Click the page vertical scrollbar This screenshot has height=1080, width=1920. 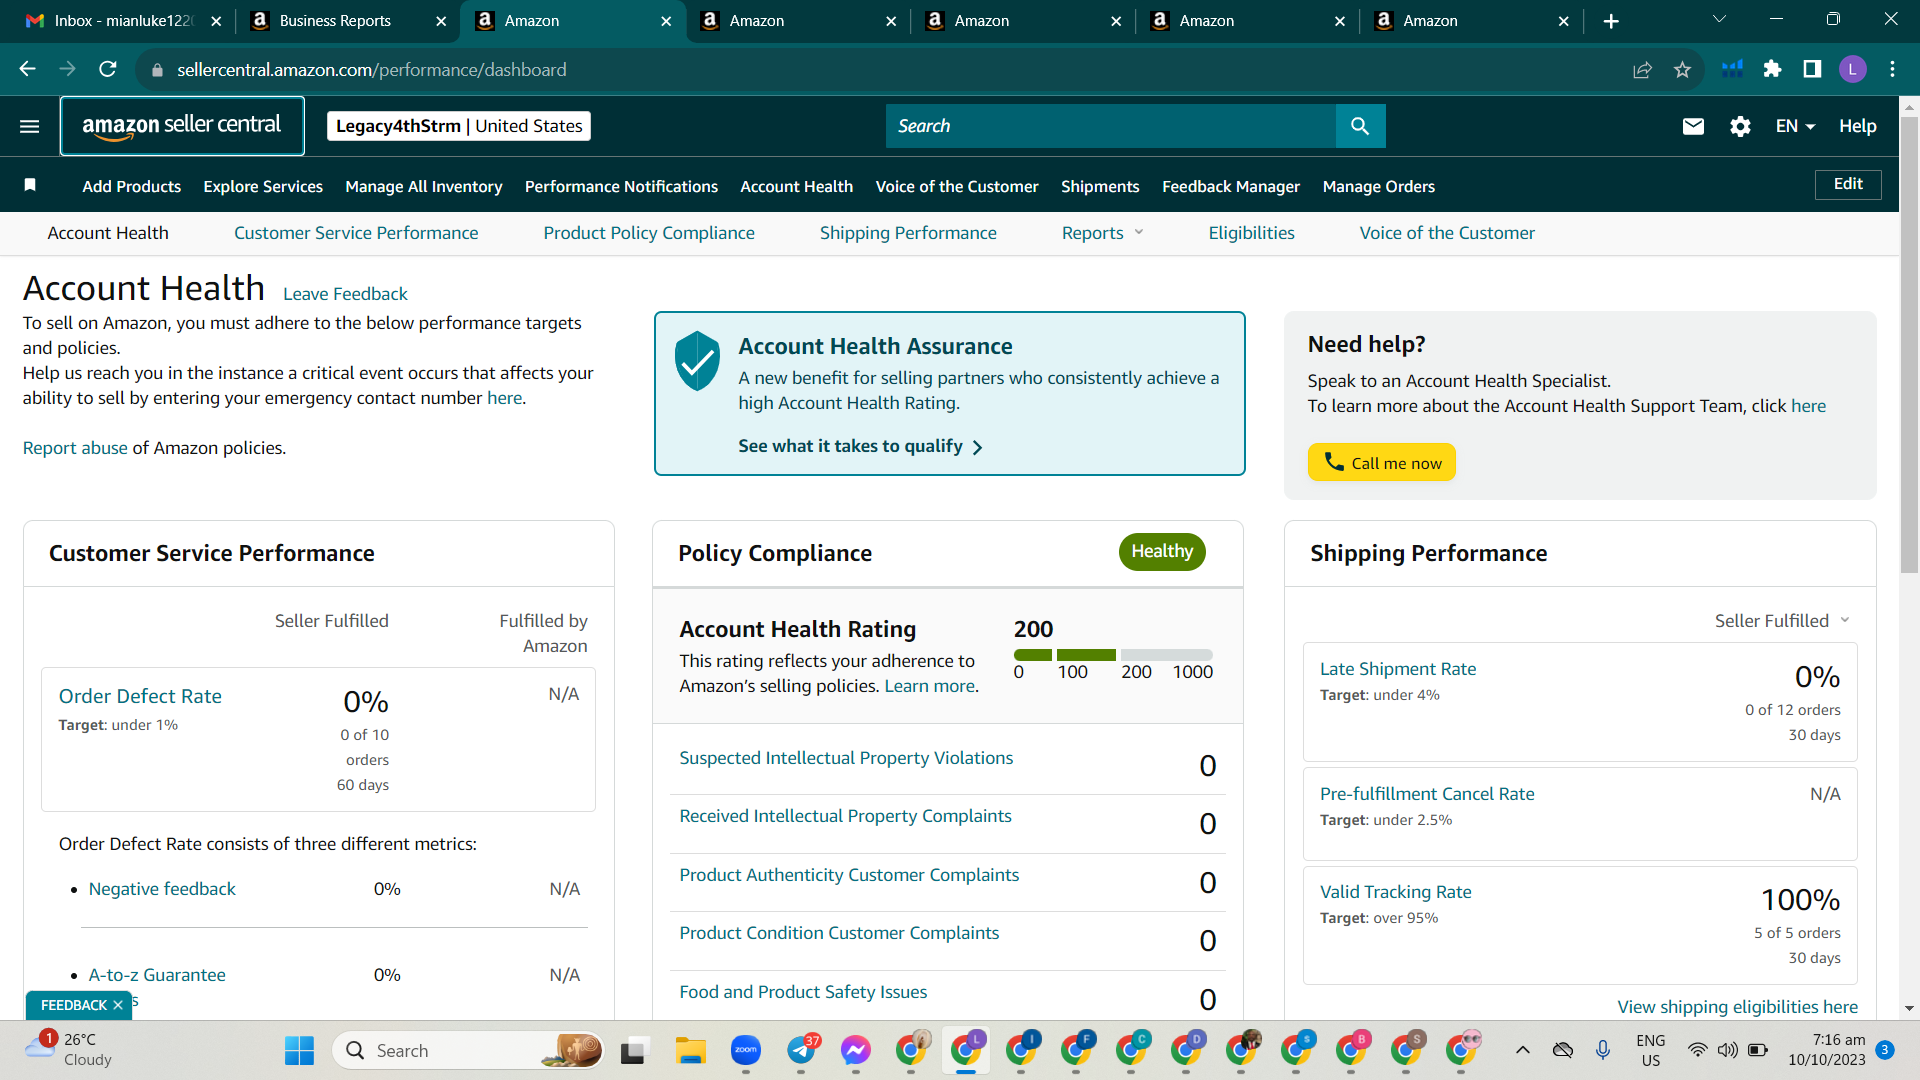pyautogui.click(x=1909, y=344)
